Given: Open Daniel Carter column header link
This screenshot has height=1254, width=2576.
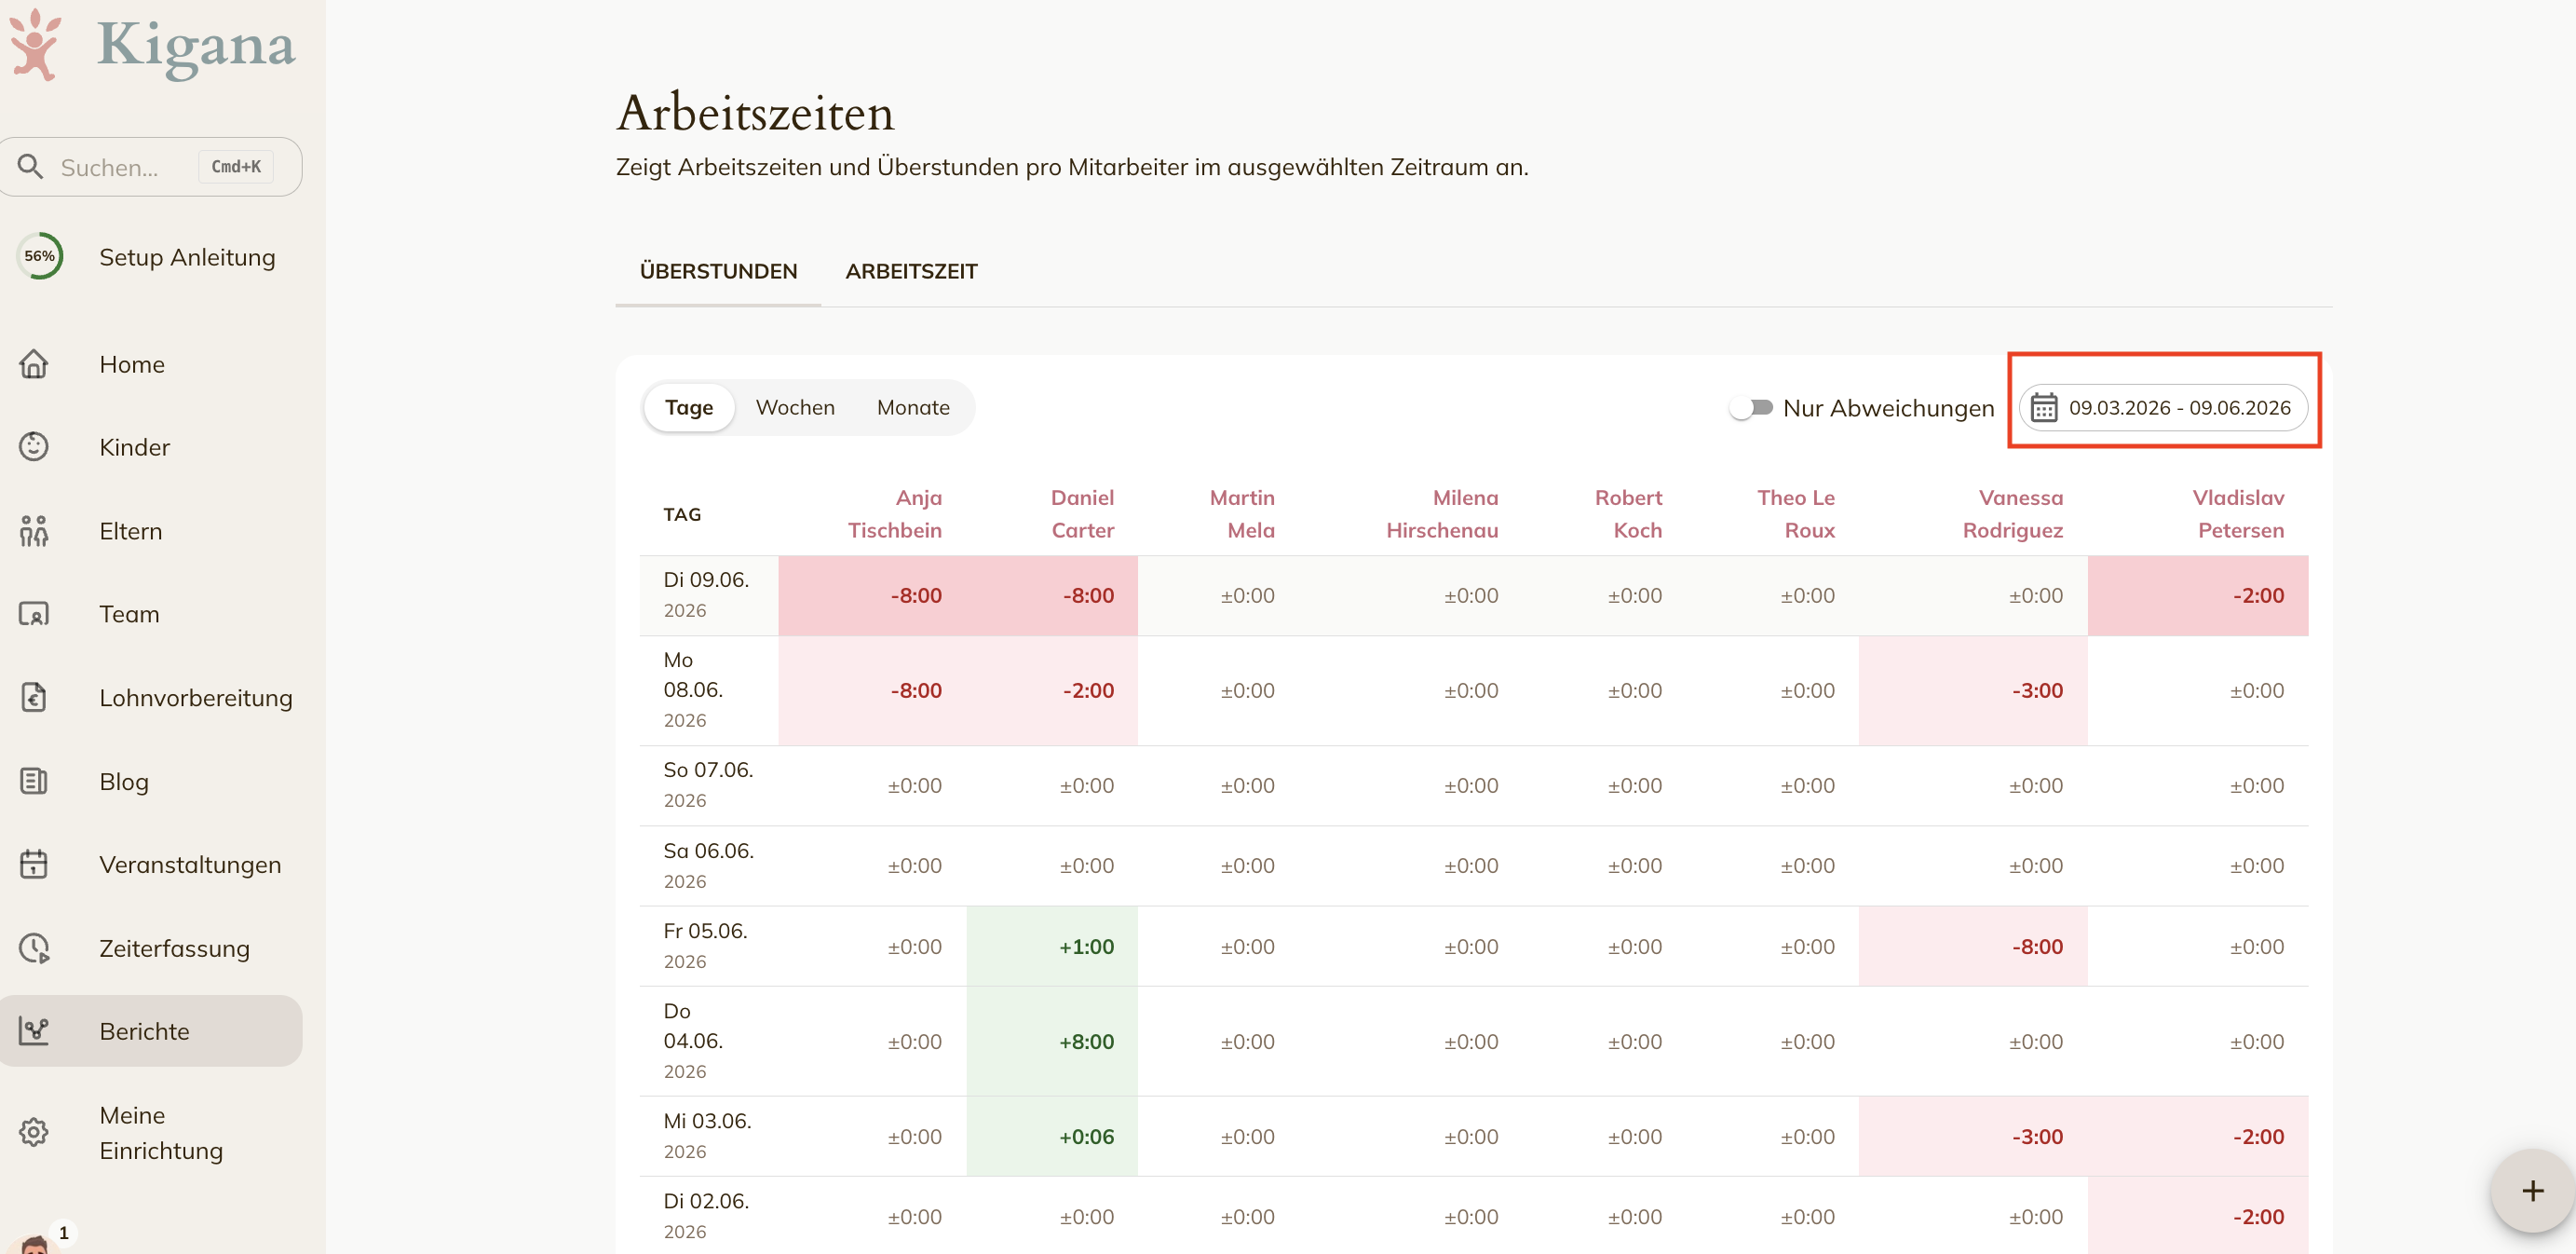Looking at the screenshot, I should click(x=1082, y=514).
